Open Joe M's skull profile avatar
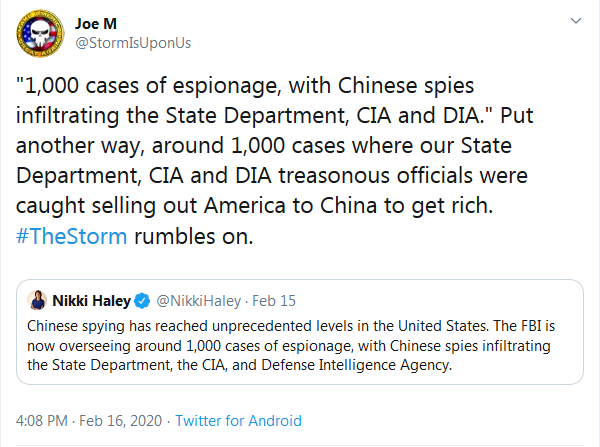The image size is (600, 447). click(x=38, y=38)
